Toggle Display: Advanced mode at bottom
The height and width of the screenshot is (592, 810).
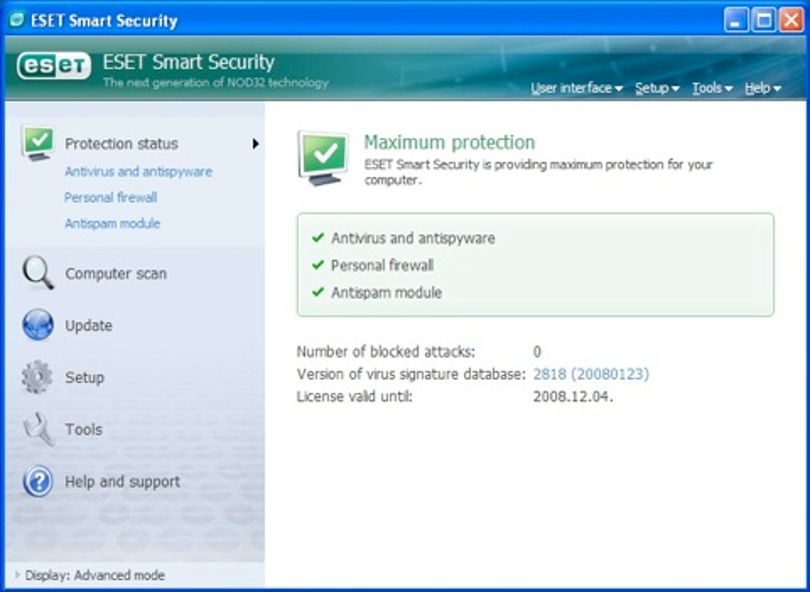coord(90,575)
